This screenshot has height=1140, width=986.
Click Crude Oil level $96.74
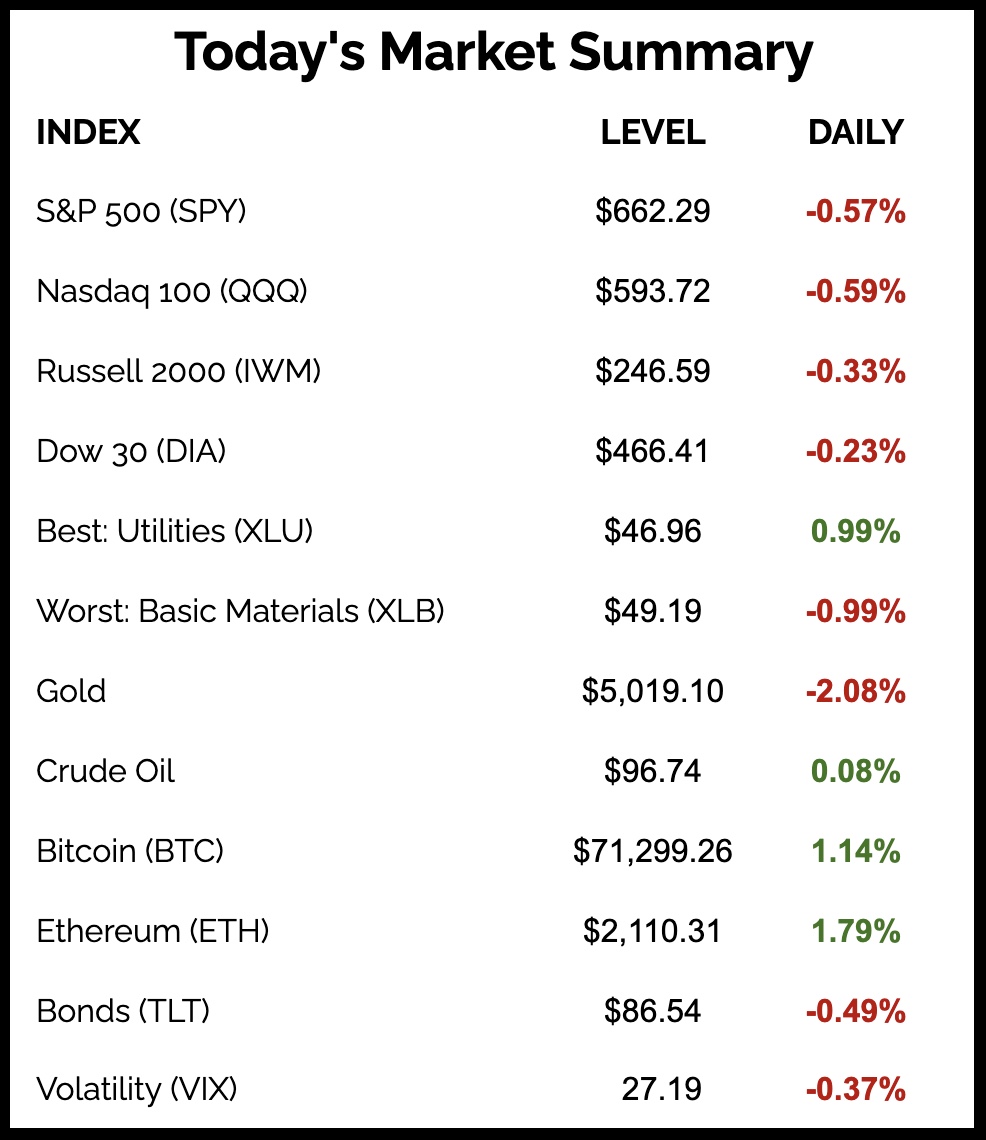click(x=653, y=771)
